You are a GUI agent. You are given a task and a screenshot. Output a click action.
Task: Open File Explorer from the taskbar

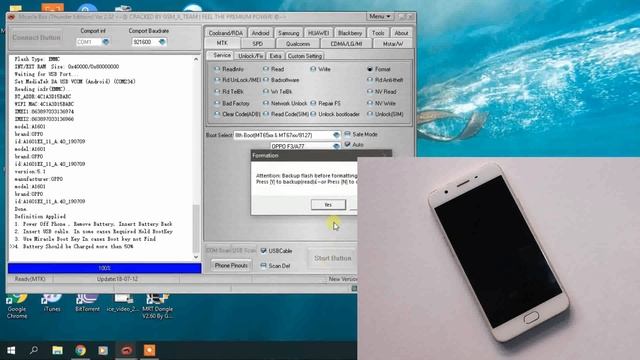pyautogui.click(x=57, y=350)
